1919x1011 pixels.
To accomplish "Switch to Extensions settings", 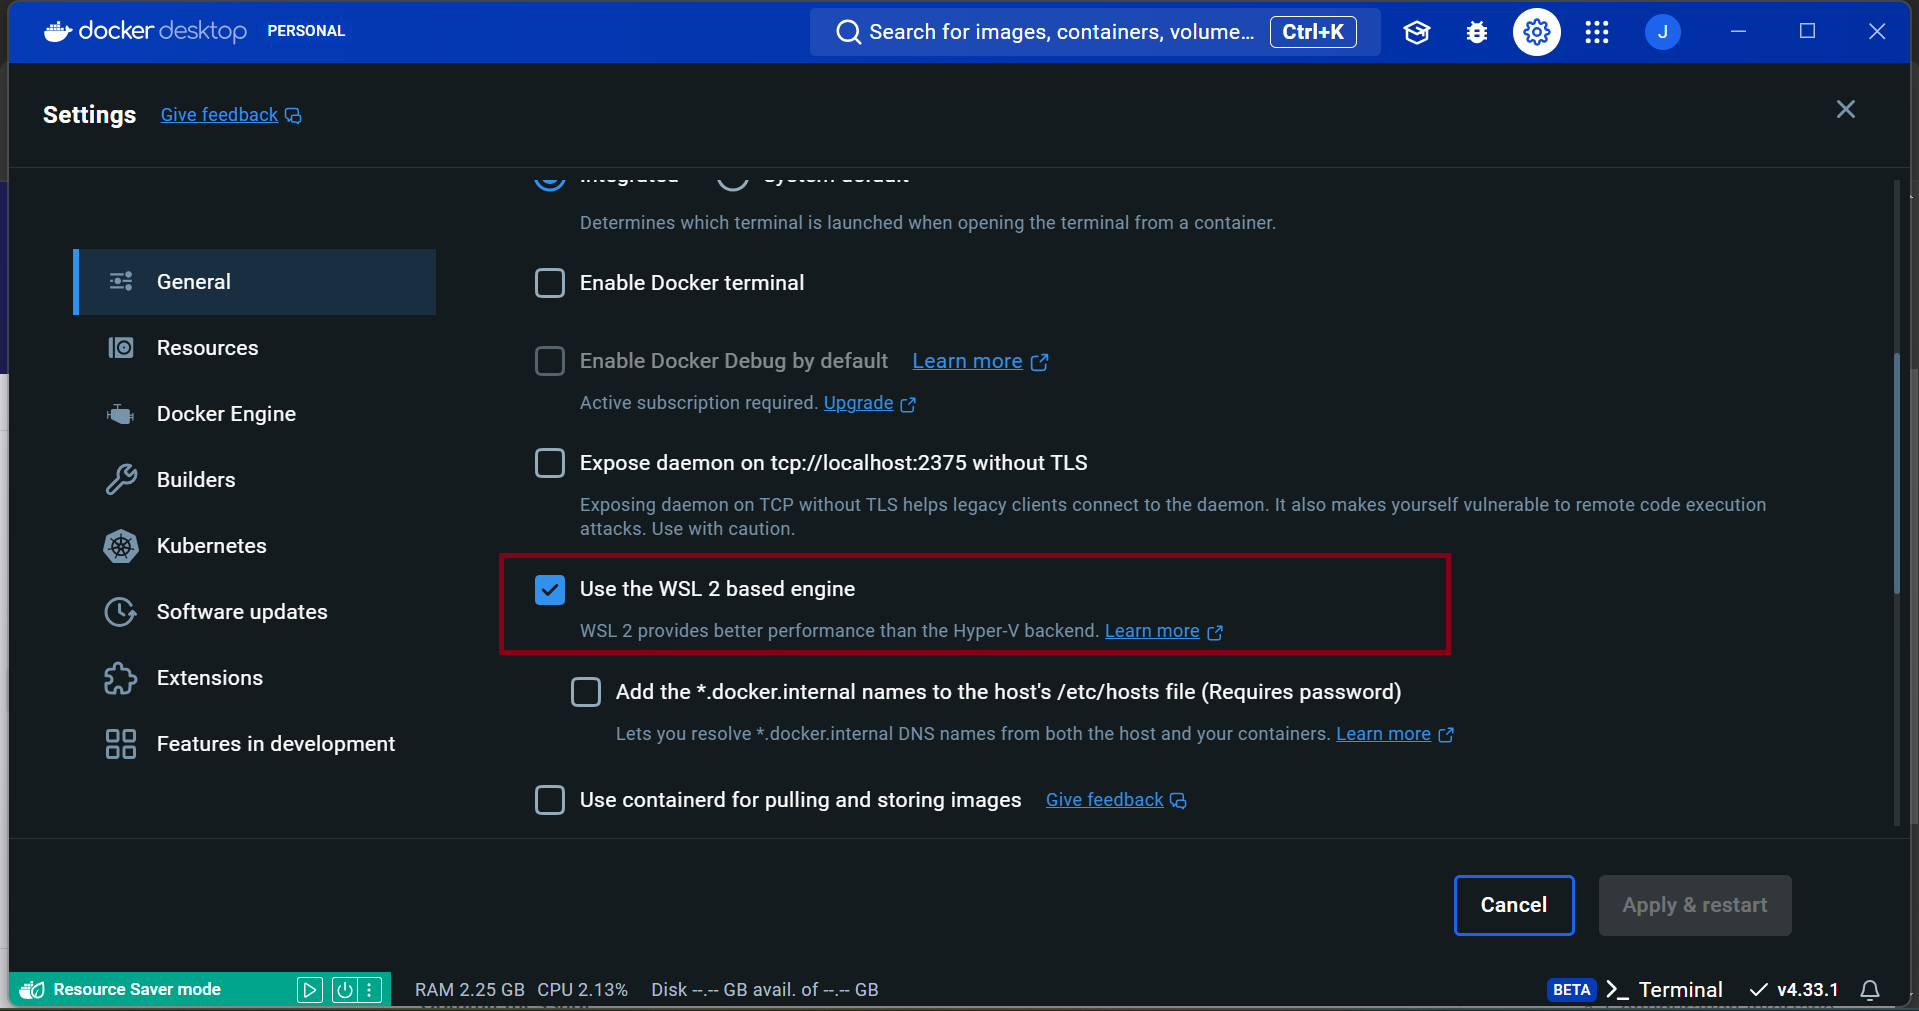I will [255, 678].
